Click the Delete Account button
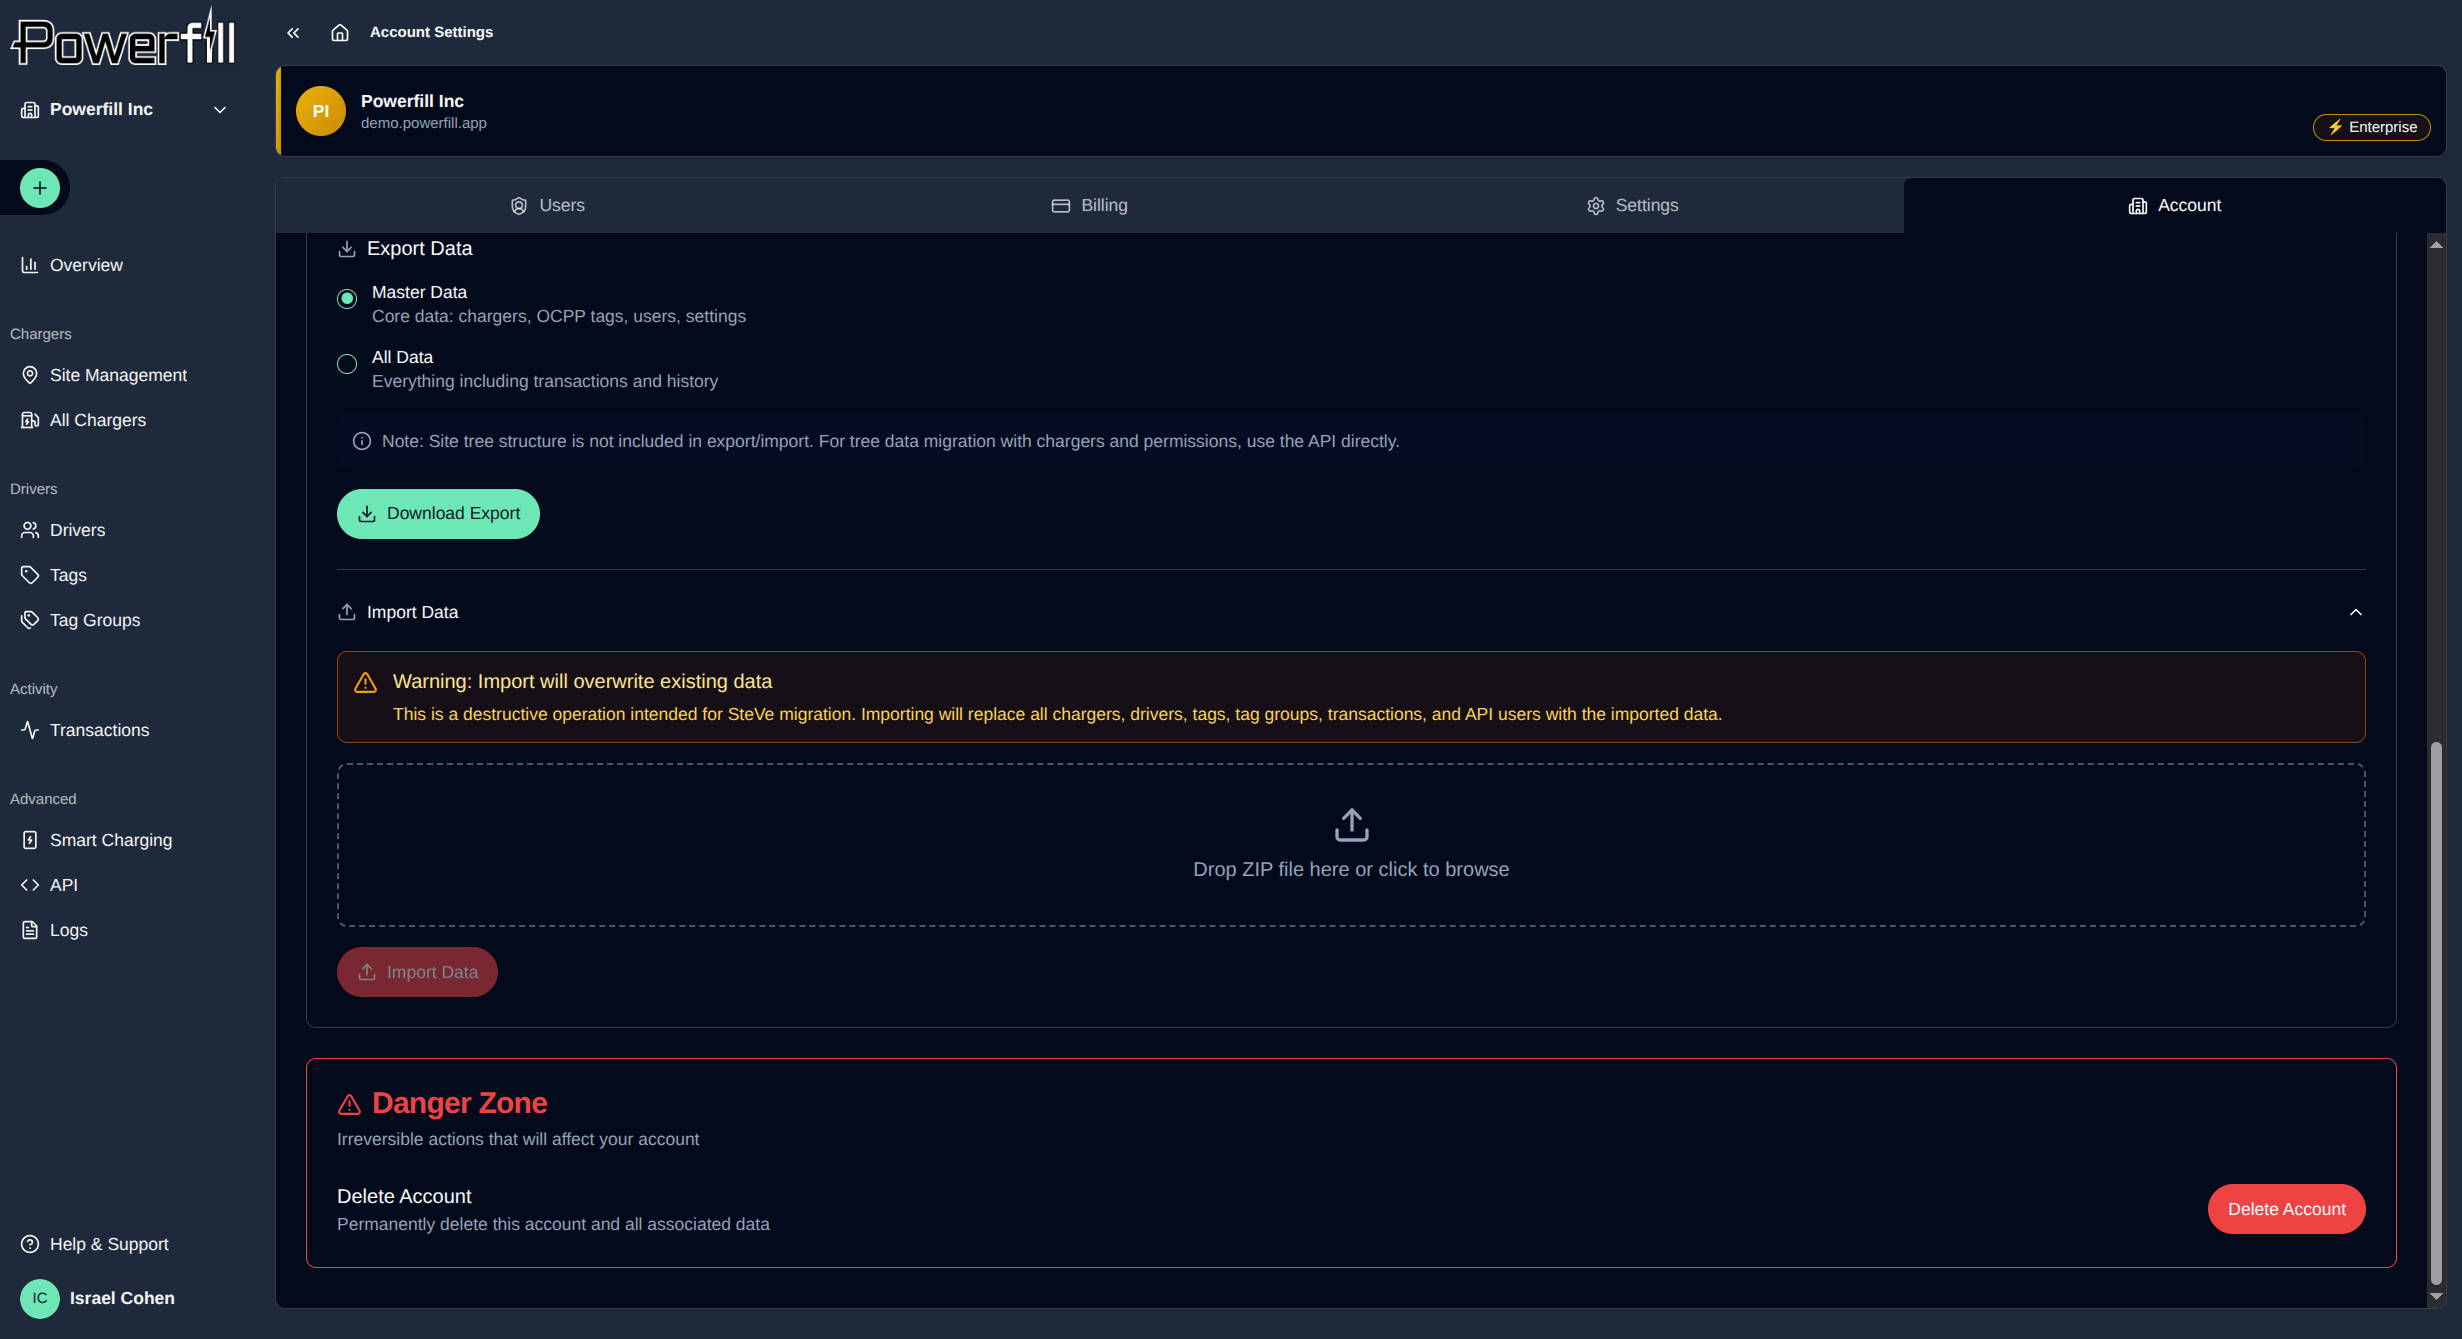This screenshot has width=2462, height=1339. [2286, 1209]
